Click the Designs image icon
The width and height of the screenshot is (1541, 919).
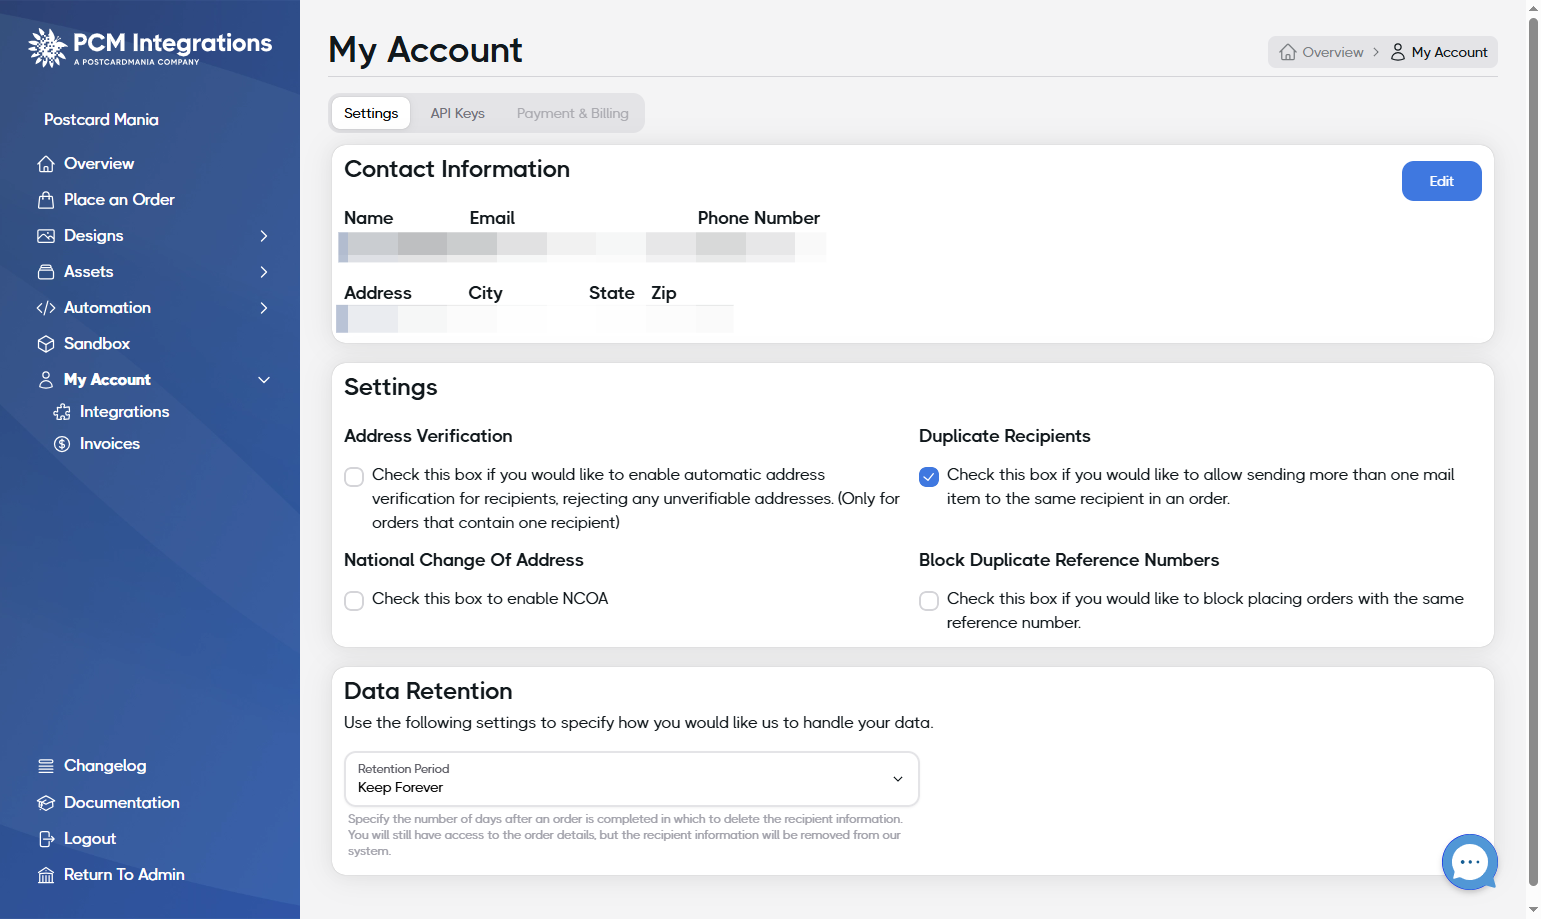pyautogui.click(x=46, y=236)
